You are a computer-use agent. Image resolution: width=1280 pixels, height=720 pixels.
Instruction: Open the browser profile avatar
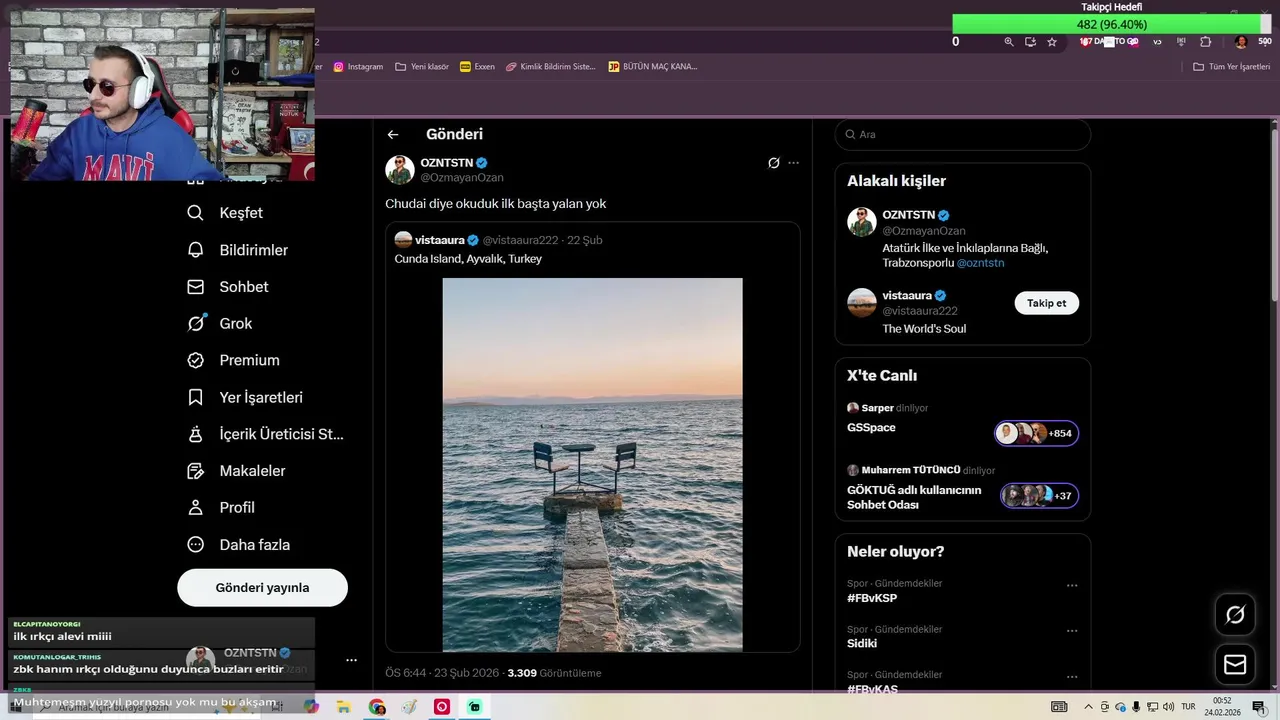tap(1241, 42)
